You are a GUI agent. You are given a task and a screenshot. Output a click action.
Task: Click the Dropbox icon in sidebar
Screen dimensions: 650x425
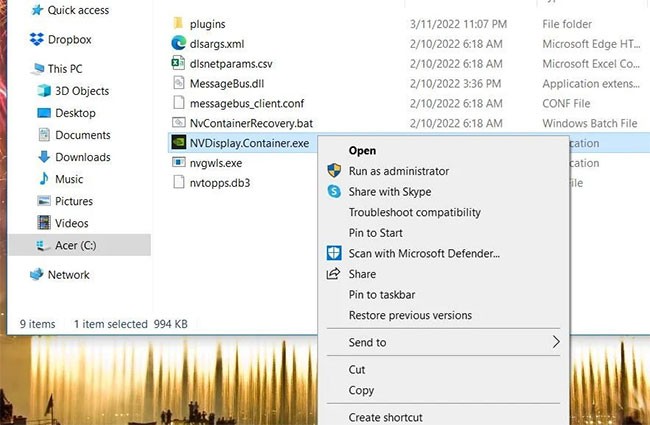point(37,39)
